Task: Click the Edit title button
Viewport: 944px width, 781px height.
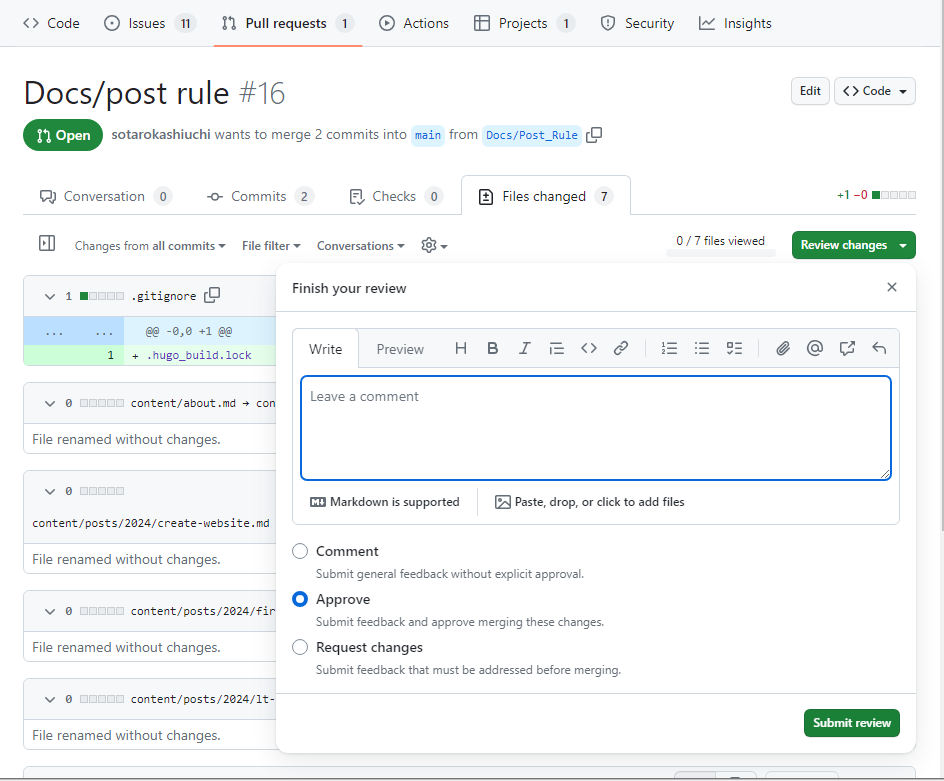Action: point(810,91)
